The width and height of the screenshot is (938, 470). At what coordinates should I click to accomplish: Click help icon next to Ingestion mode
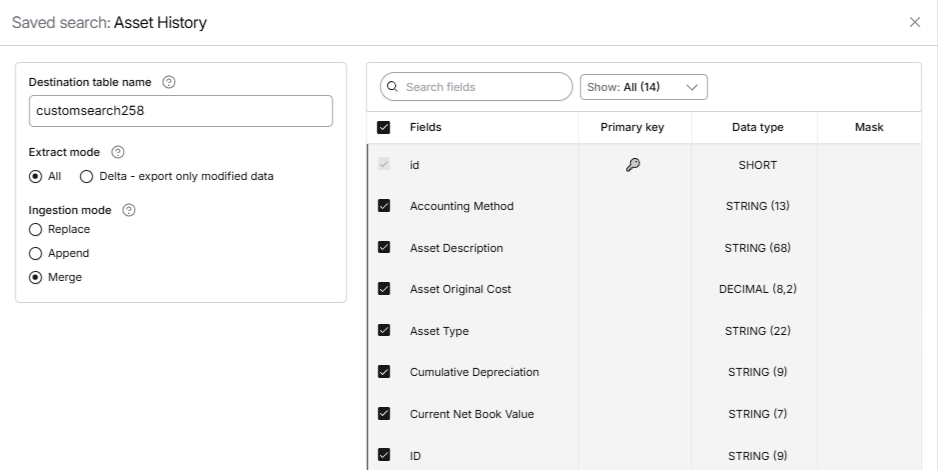[x=129, y=210]
